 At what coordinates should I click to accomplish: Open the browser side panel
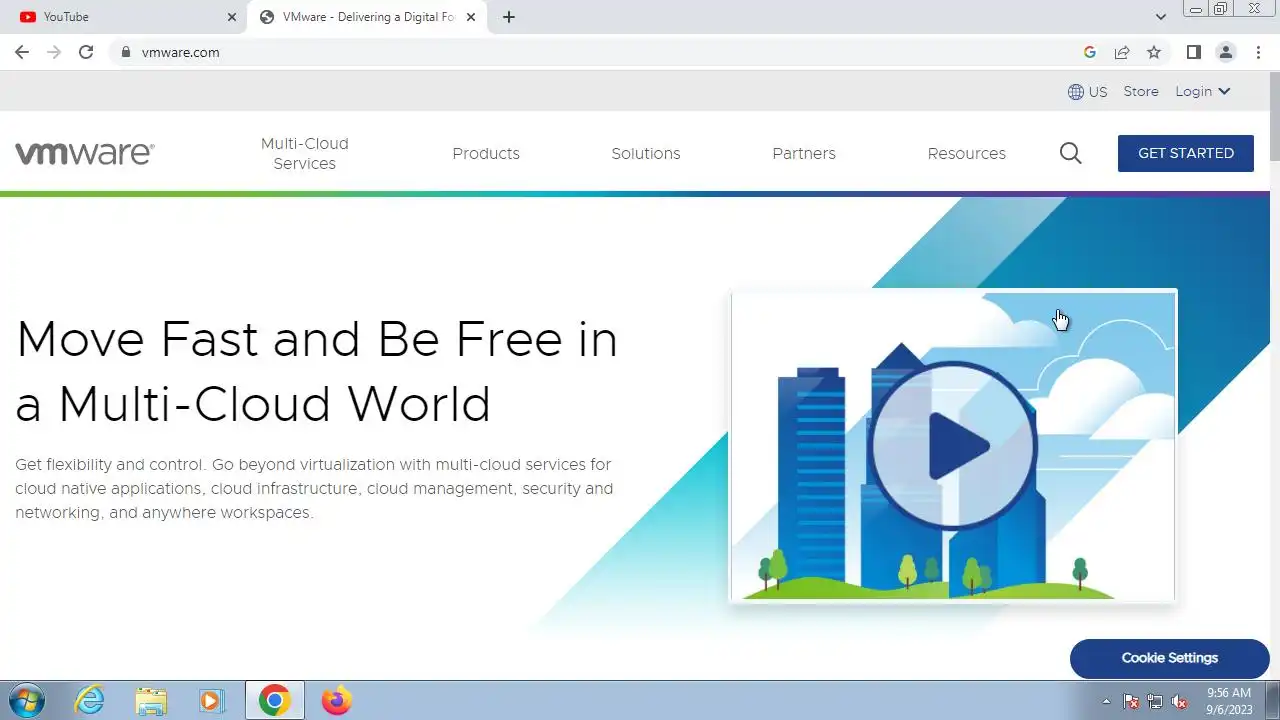click(x=1193, y=52)
